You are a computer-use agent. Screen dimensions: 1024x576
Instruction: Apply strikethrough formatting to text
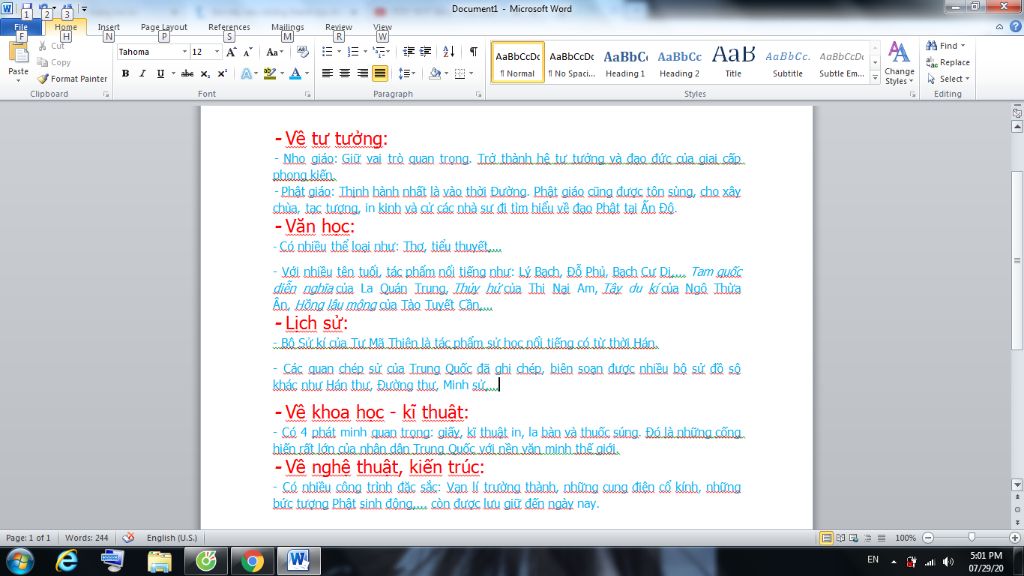click(186, 74)
